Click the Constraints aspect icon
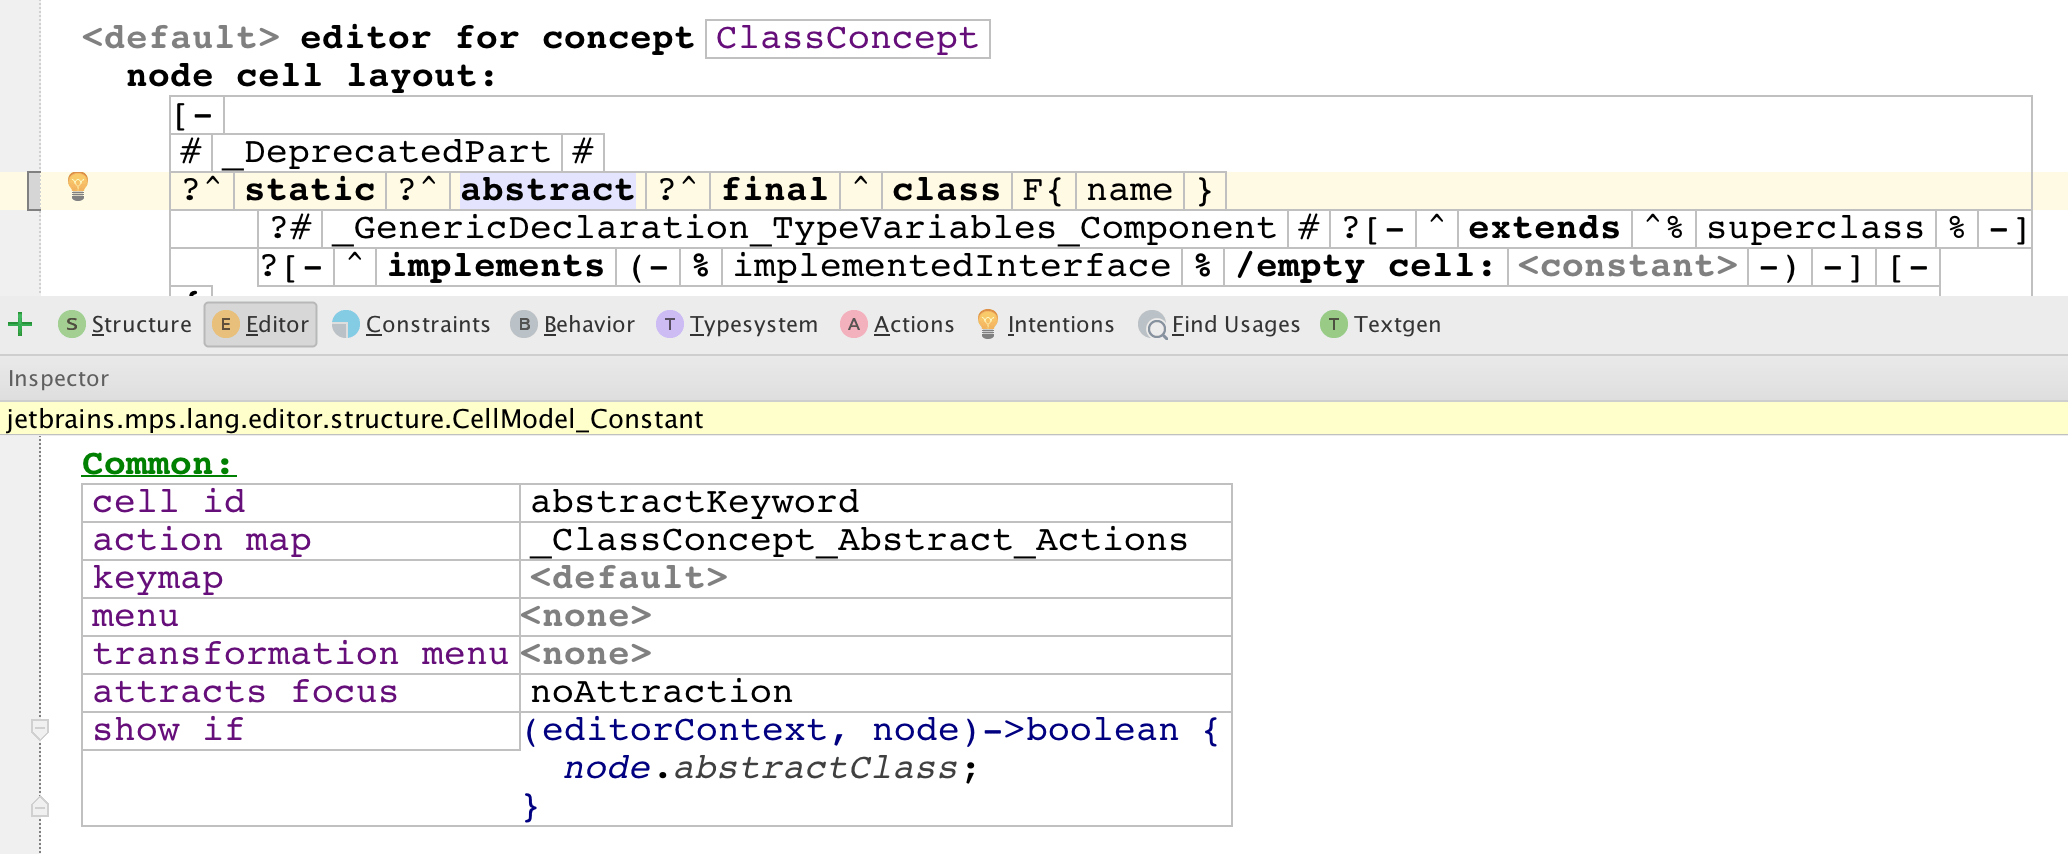This screenshot has height=854, width=2068. point(345,324)
